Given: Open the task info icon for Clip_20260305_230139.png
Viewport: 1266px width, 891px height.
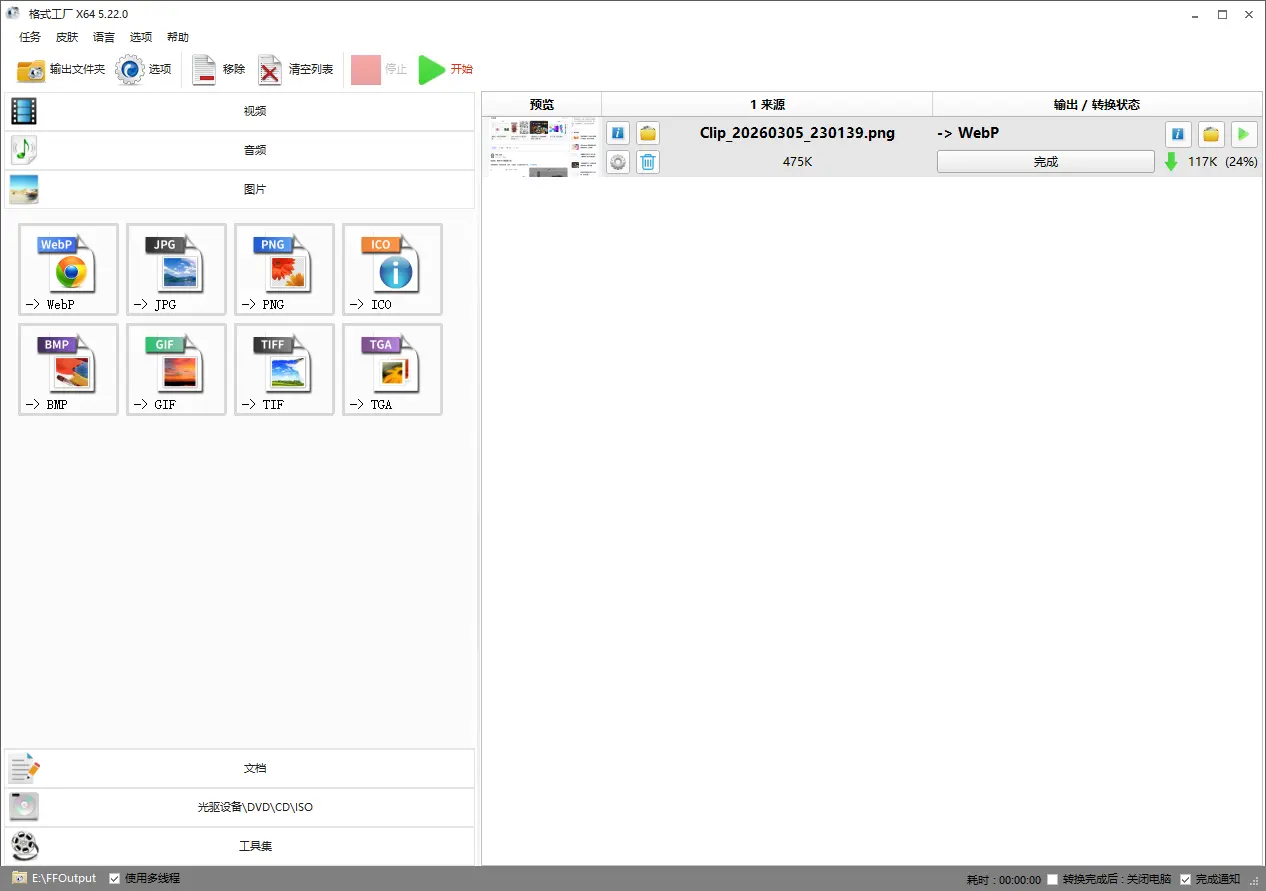Looking at the screenshot, I should [617, 132].
